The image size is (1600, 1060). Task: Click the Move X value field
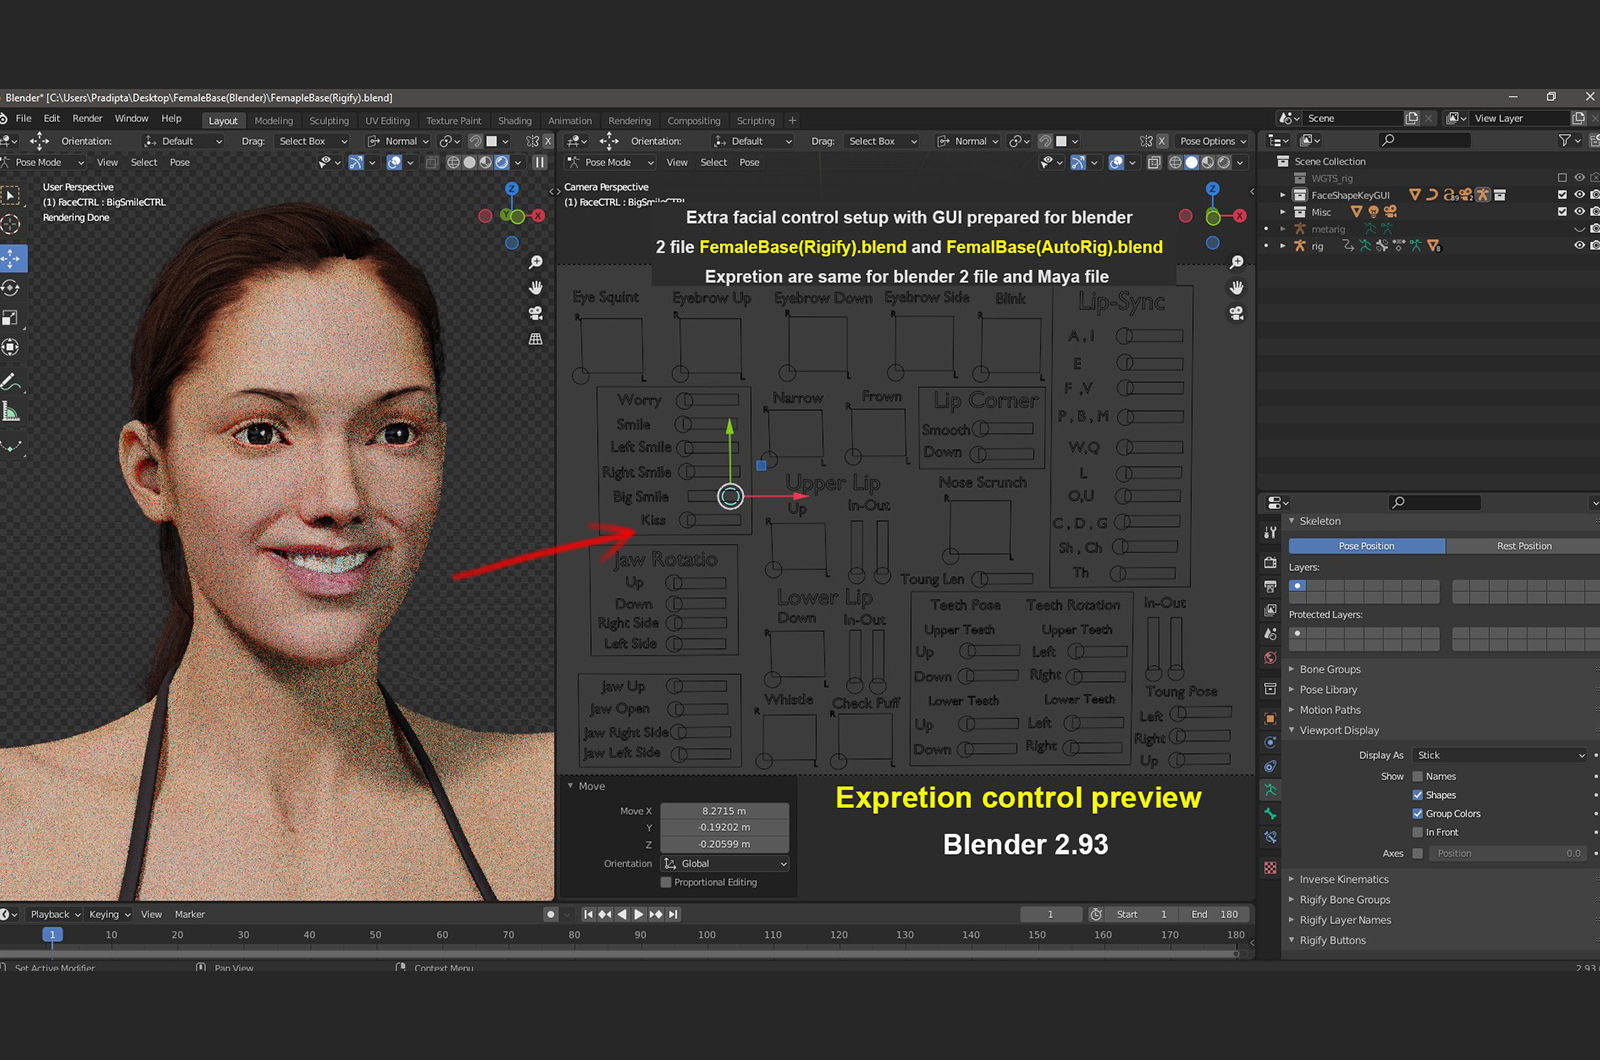click(x=725, y=811)
